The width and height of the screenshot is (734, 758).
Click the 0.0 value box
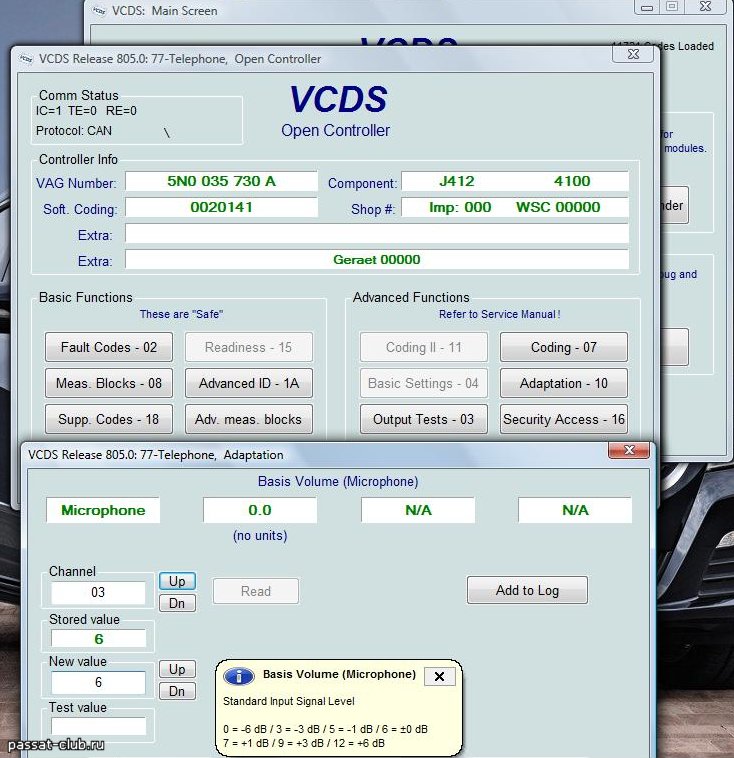(x=260, y=510)
